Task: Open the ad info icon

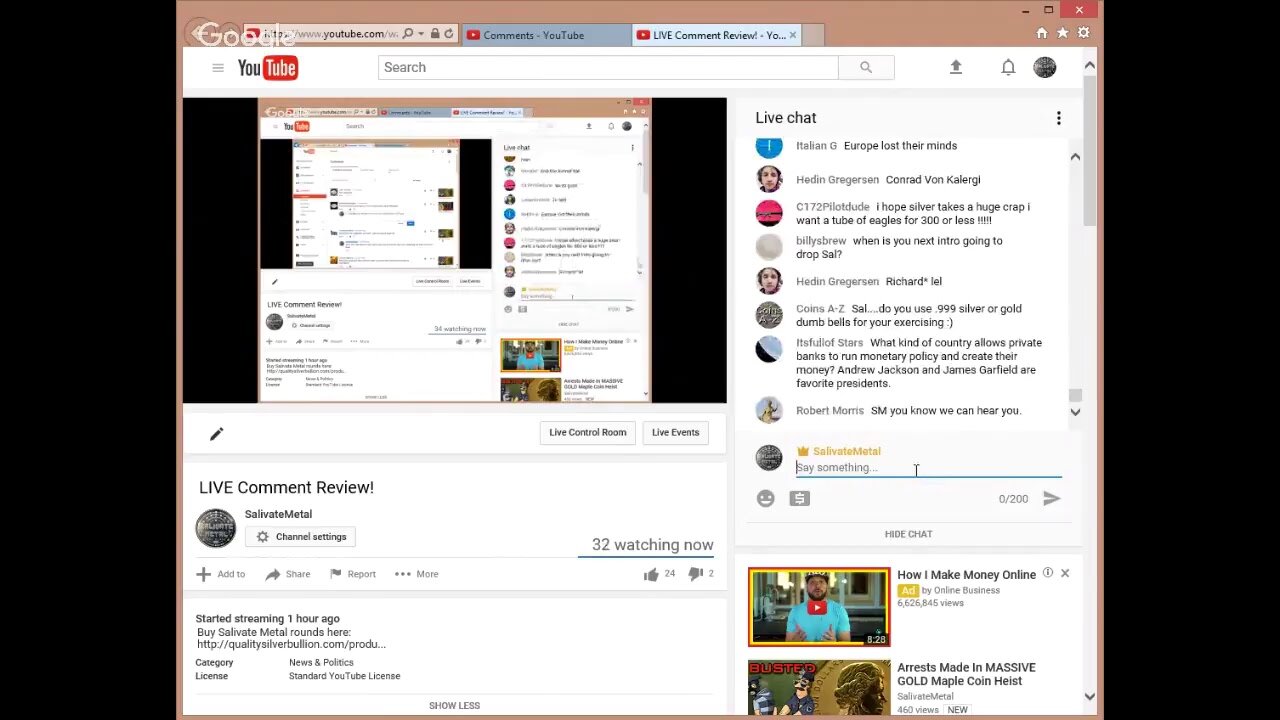Action: point(1048,573)
